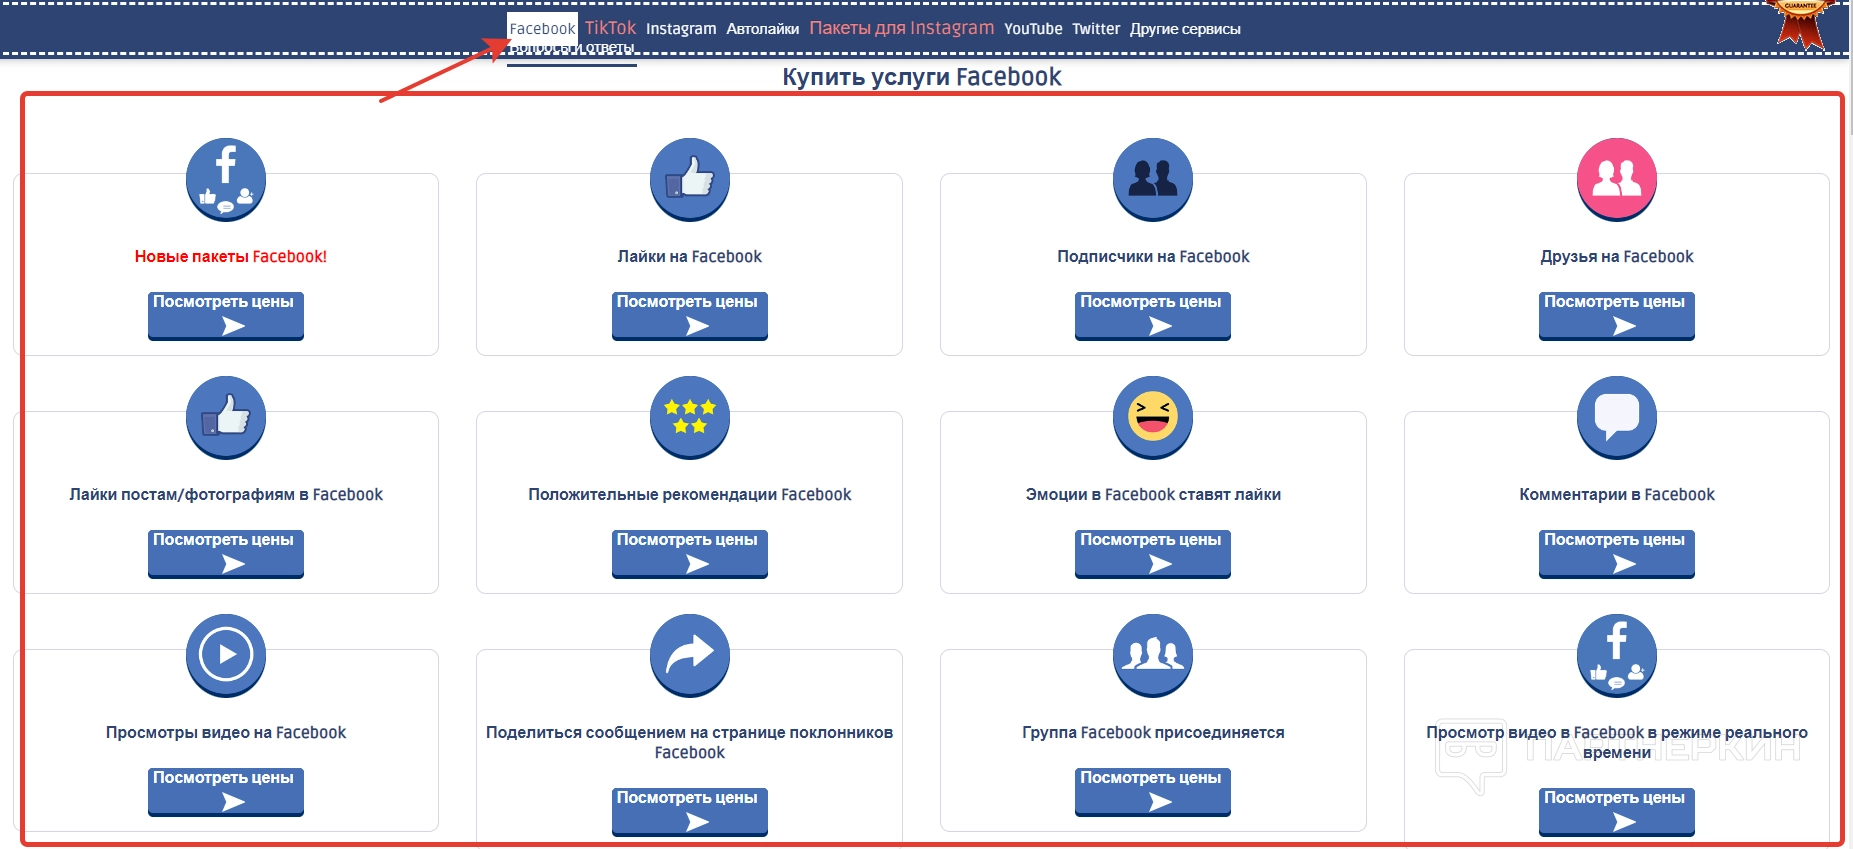View prices for Новые пакеты Facebook
The height and width of the screenshot is (849, 1853).
coord(226,316)
